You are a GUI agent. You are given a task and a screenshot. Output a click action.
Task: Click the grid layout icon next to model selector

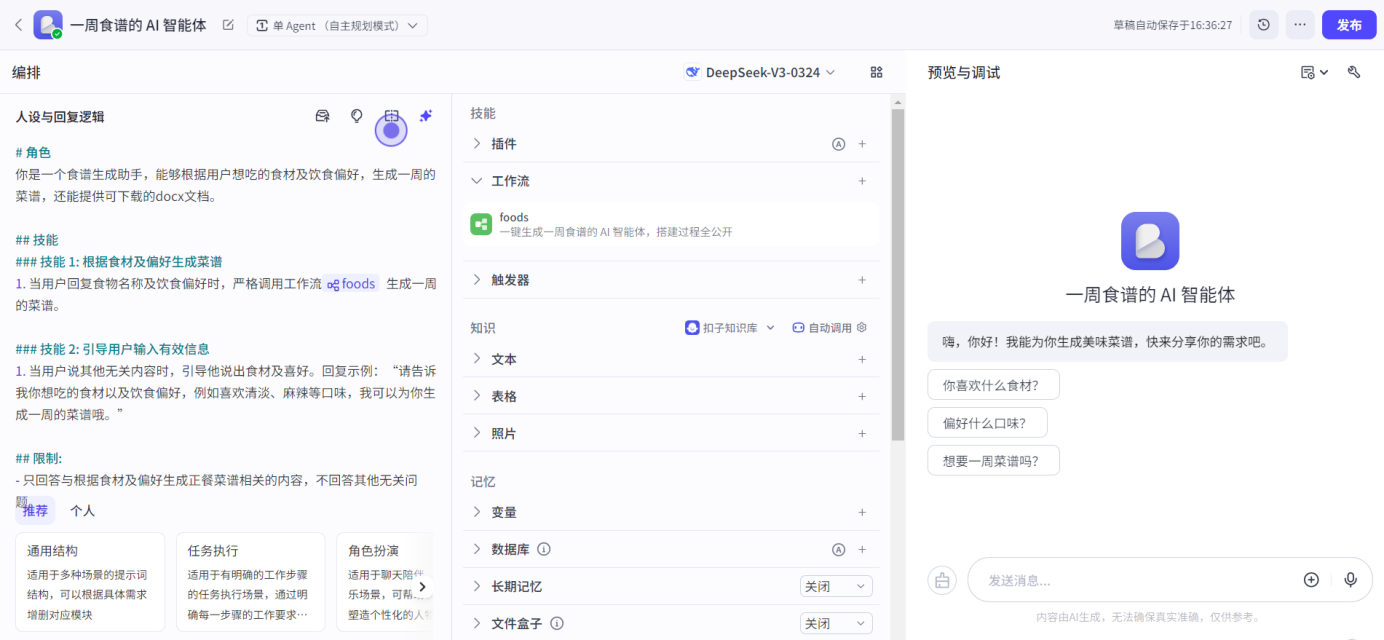click(x=876, y=72)
